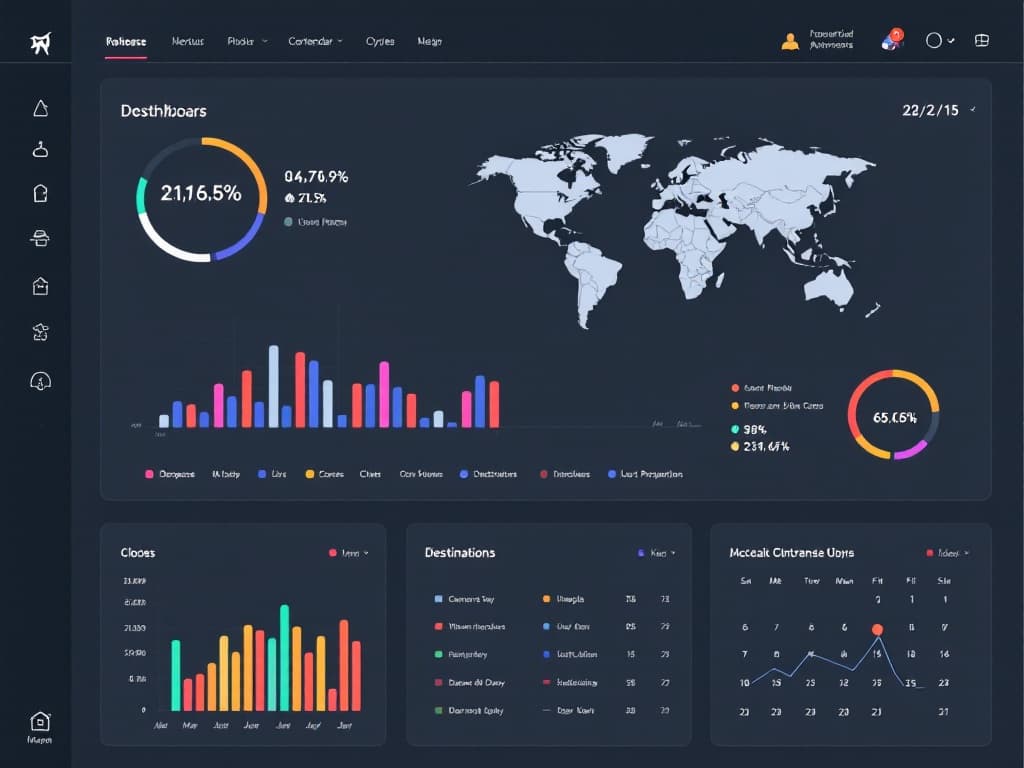Click the Desthboars panel title
This screenshot has height=768, width=1024.
(163, 111)
